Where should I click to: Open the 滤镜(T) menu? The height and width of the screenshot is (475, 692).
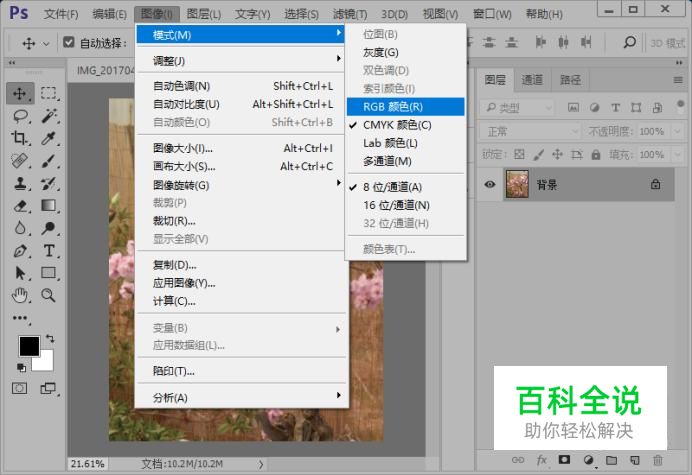pos(350,14)
